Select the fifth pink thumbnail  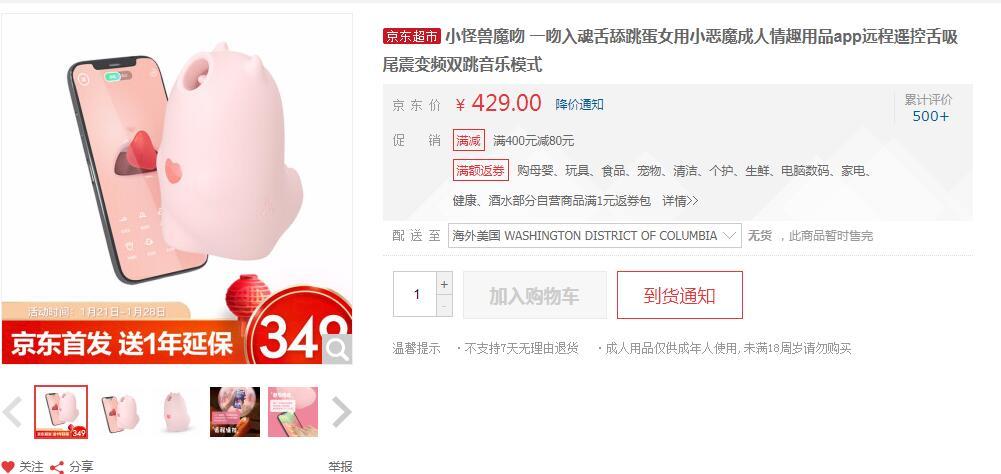(x=293, y=412)
